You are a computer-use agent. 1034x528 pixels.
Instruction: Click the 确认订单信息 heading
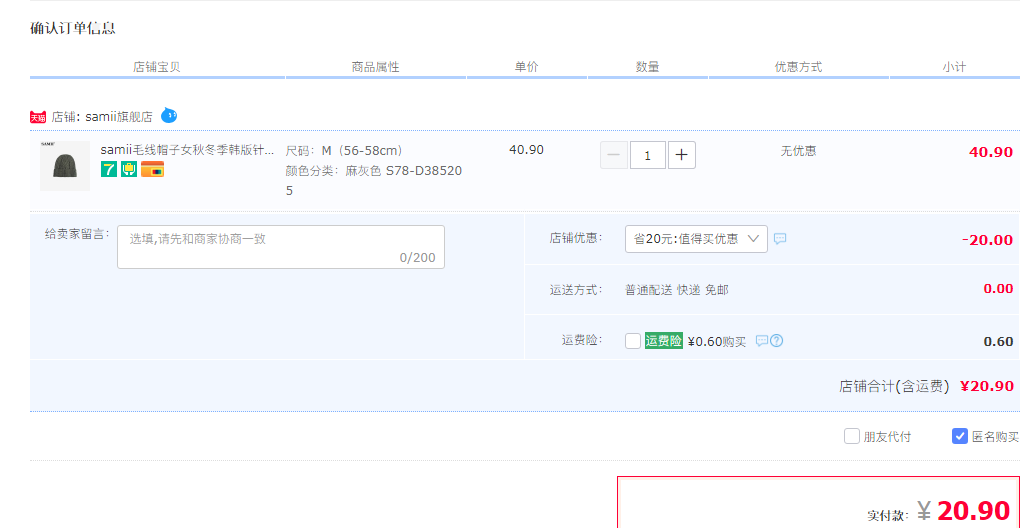click(x=73, y=28)
